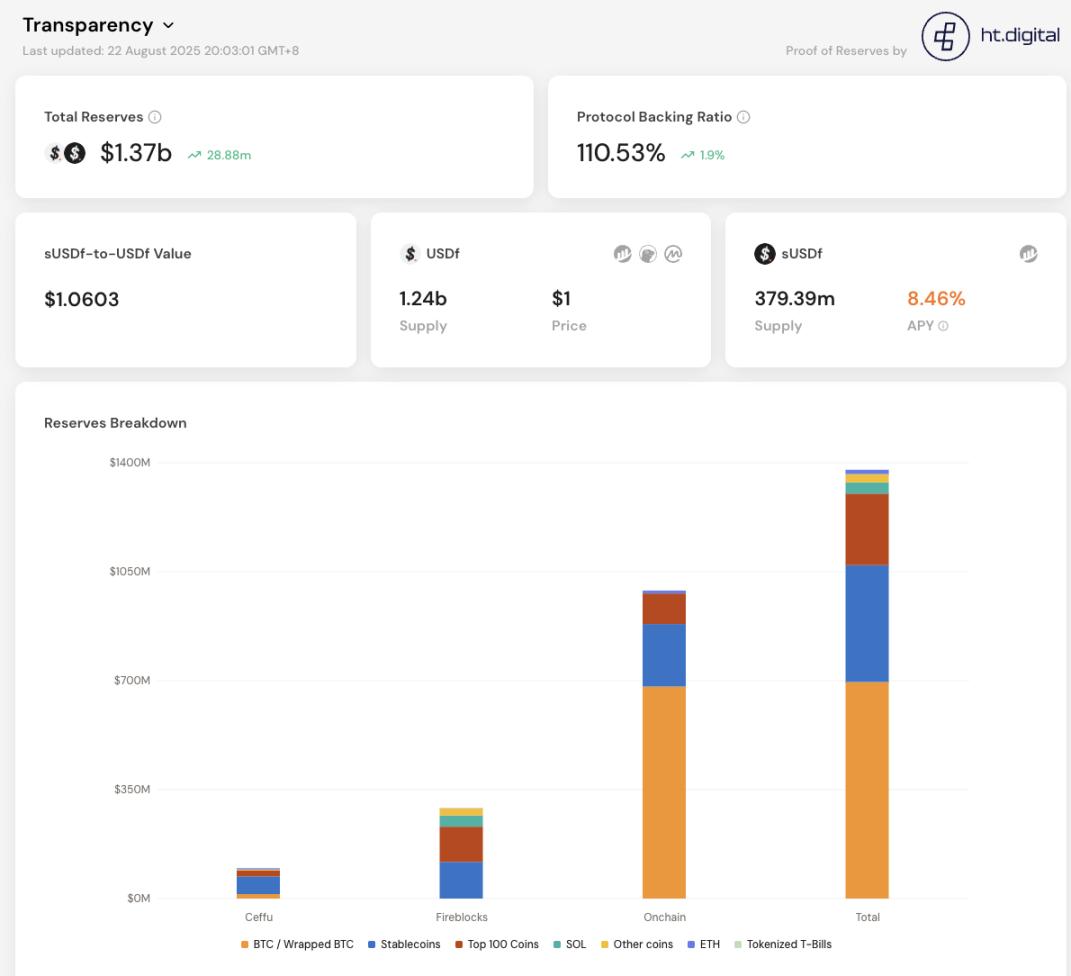The image size is (1071, 976).
Task: Click blue Stablecoins segment of Total bar
Action: pyautogui.click(x=867, y=623)
